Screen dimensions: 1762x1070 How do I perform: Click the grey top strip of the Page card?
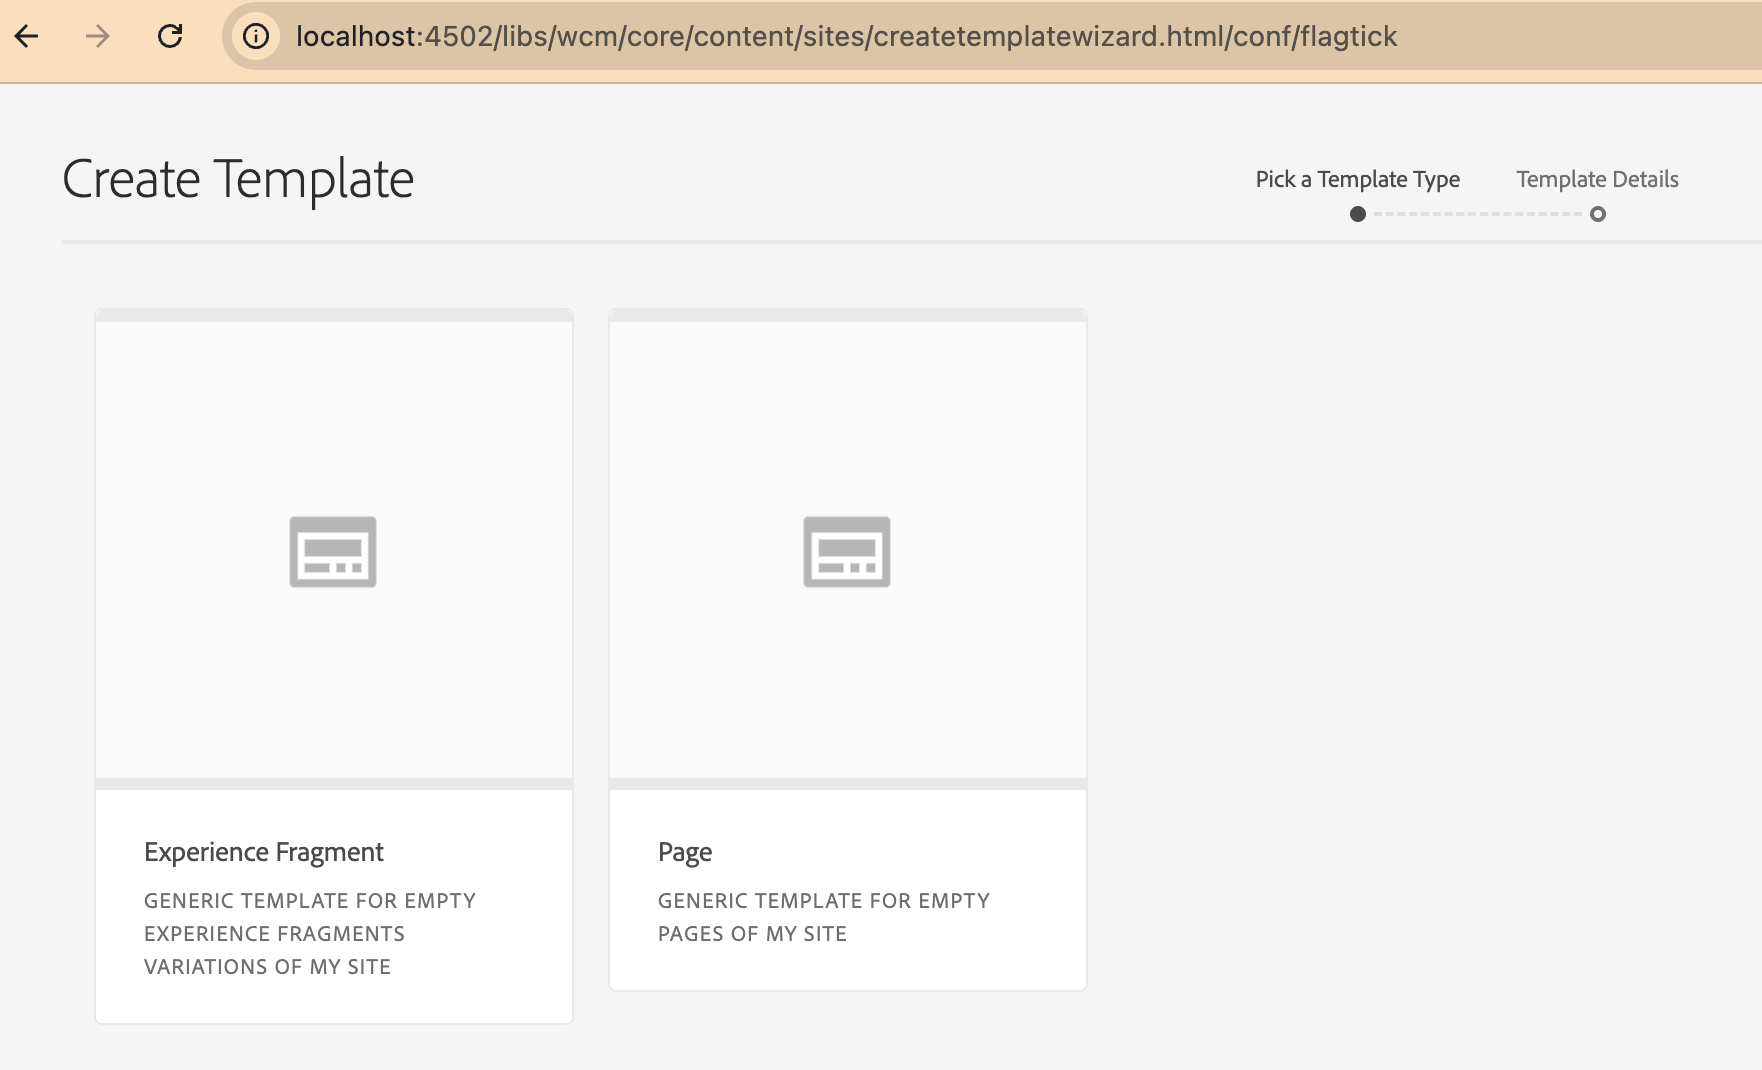[847, 315]
